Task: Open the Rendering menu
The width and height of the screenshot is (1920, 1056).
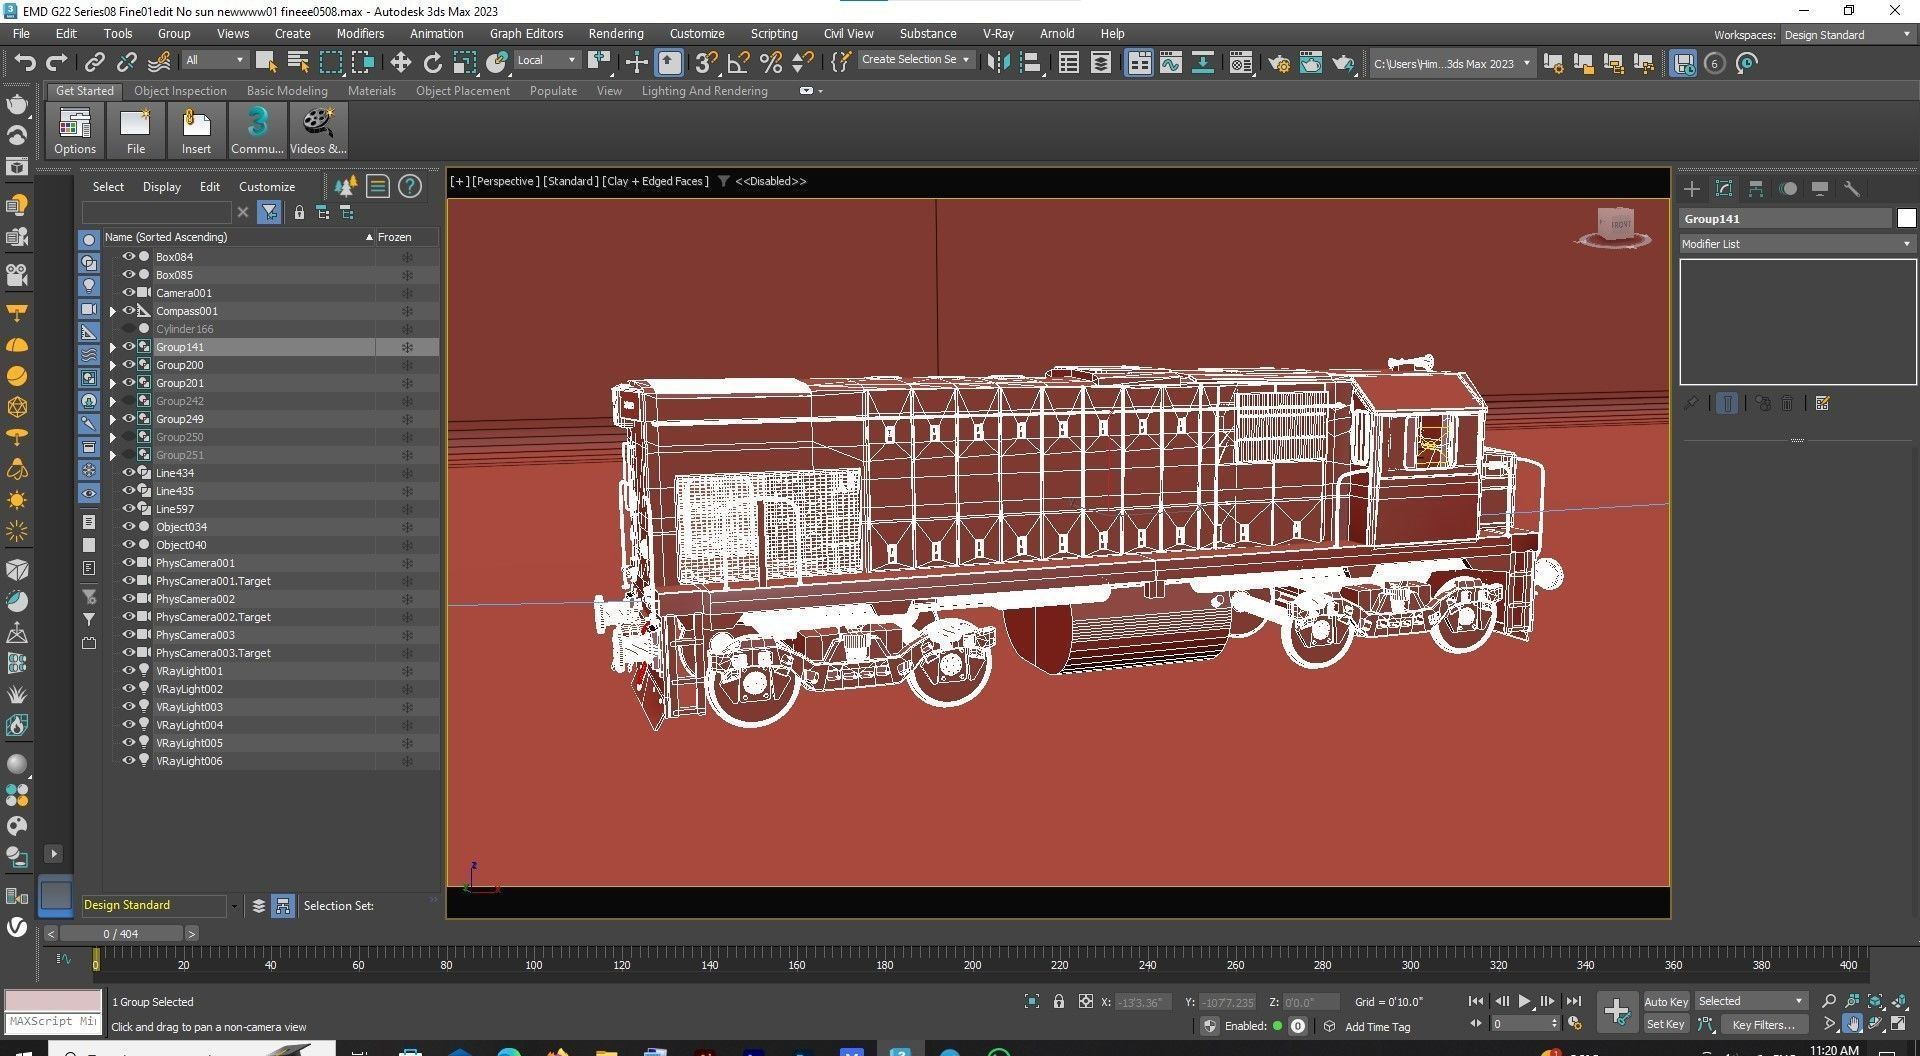Action: (616, 33)
